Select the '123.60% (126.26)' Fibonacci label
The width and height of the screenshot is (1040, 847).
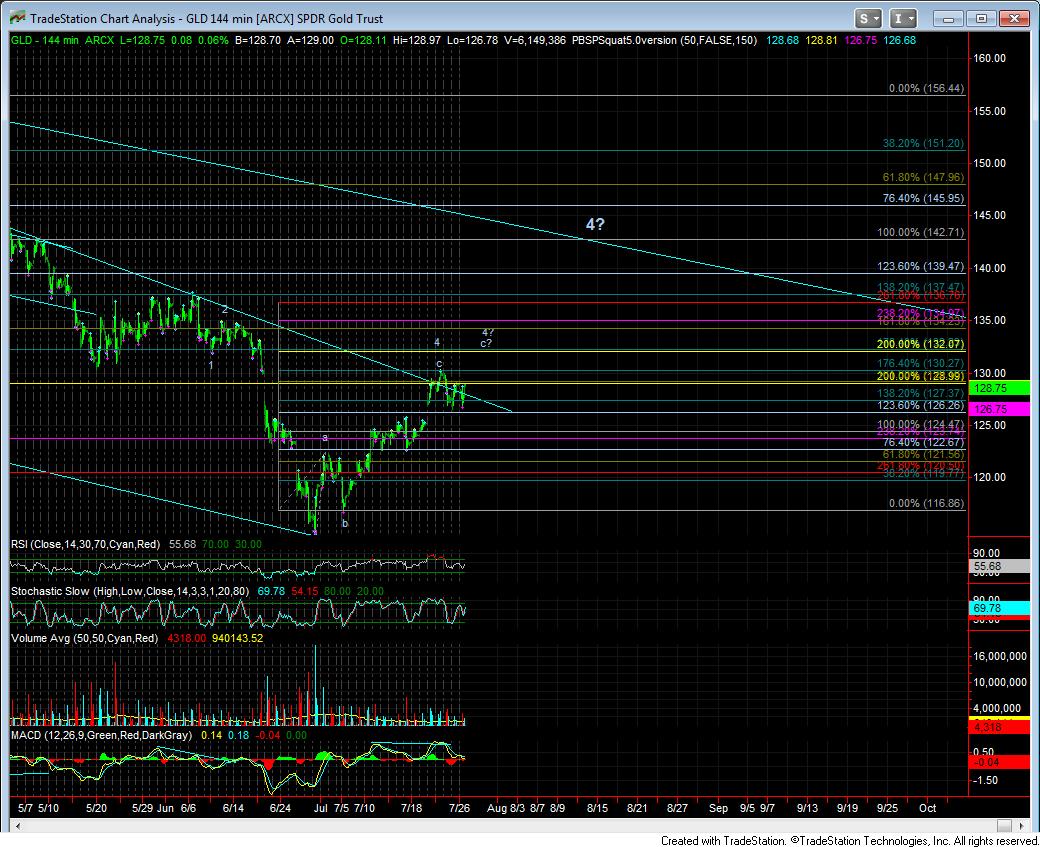[x=921, y=405]
